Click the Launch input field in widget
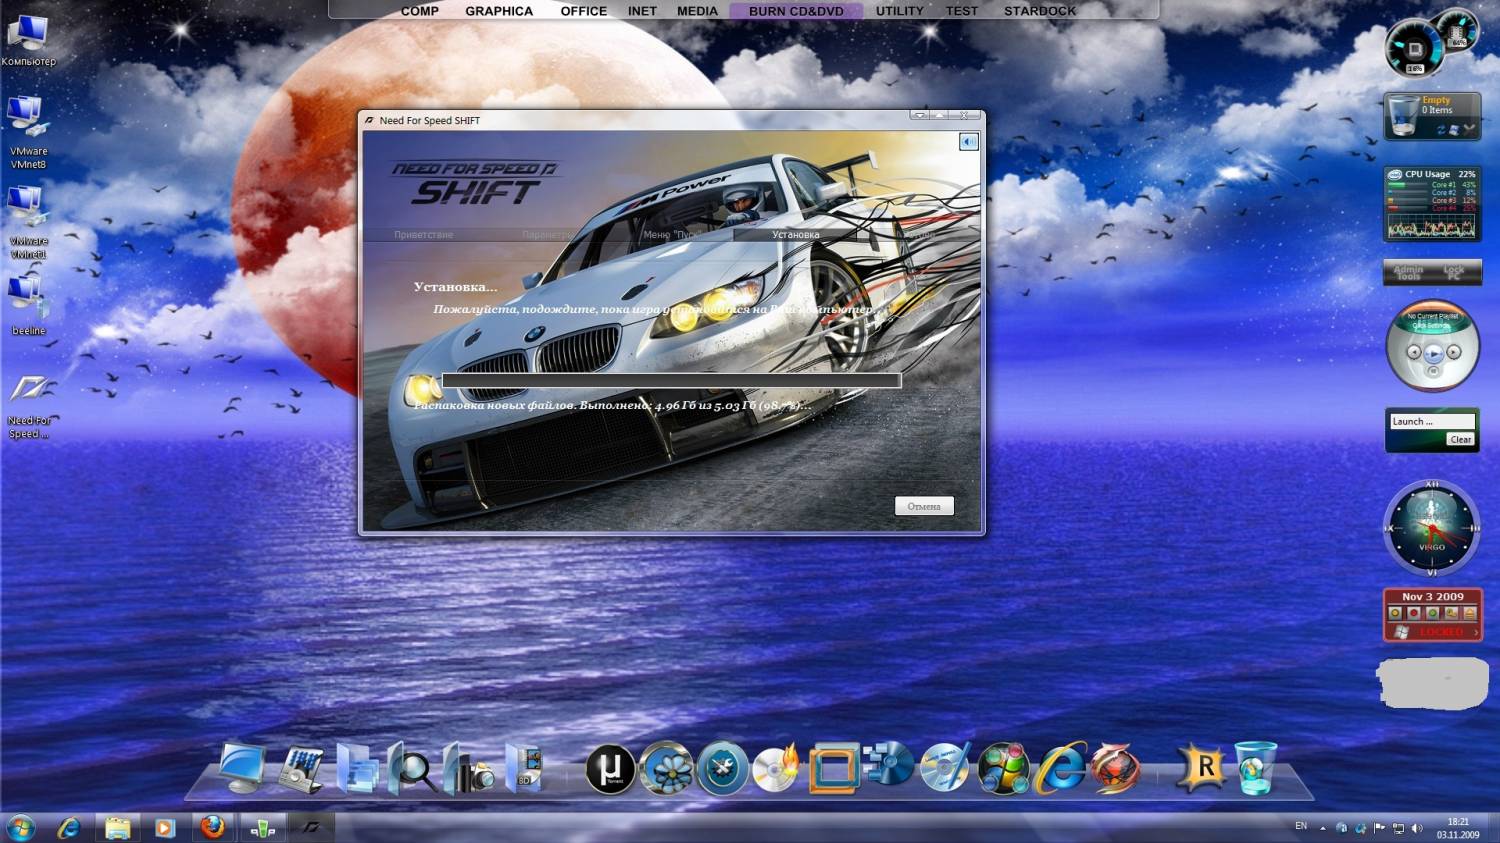 click(1433, 422)
